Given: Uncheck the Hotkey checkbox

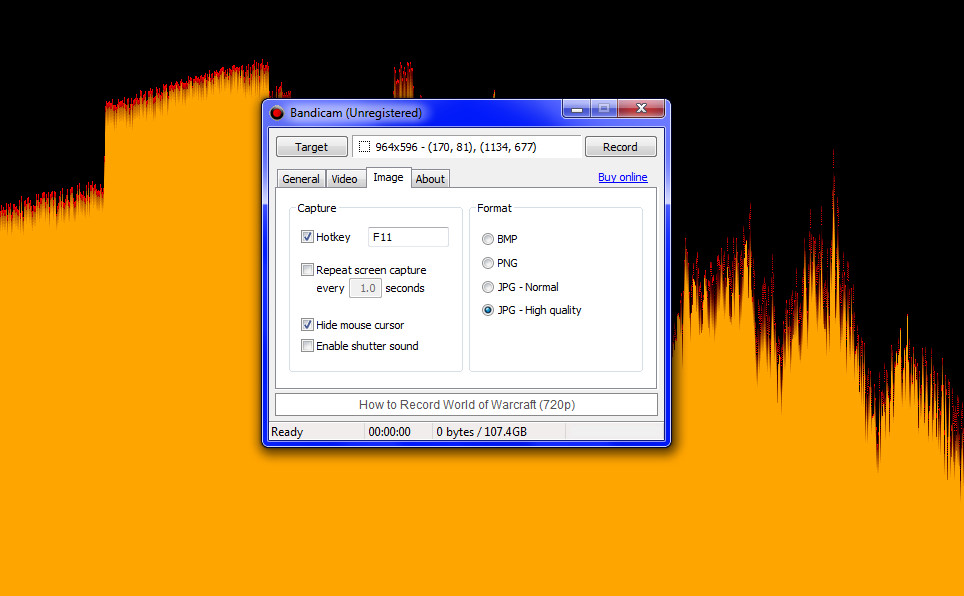Looking at the screenshot, I should pyautogui.click(x=307, y=237).
